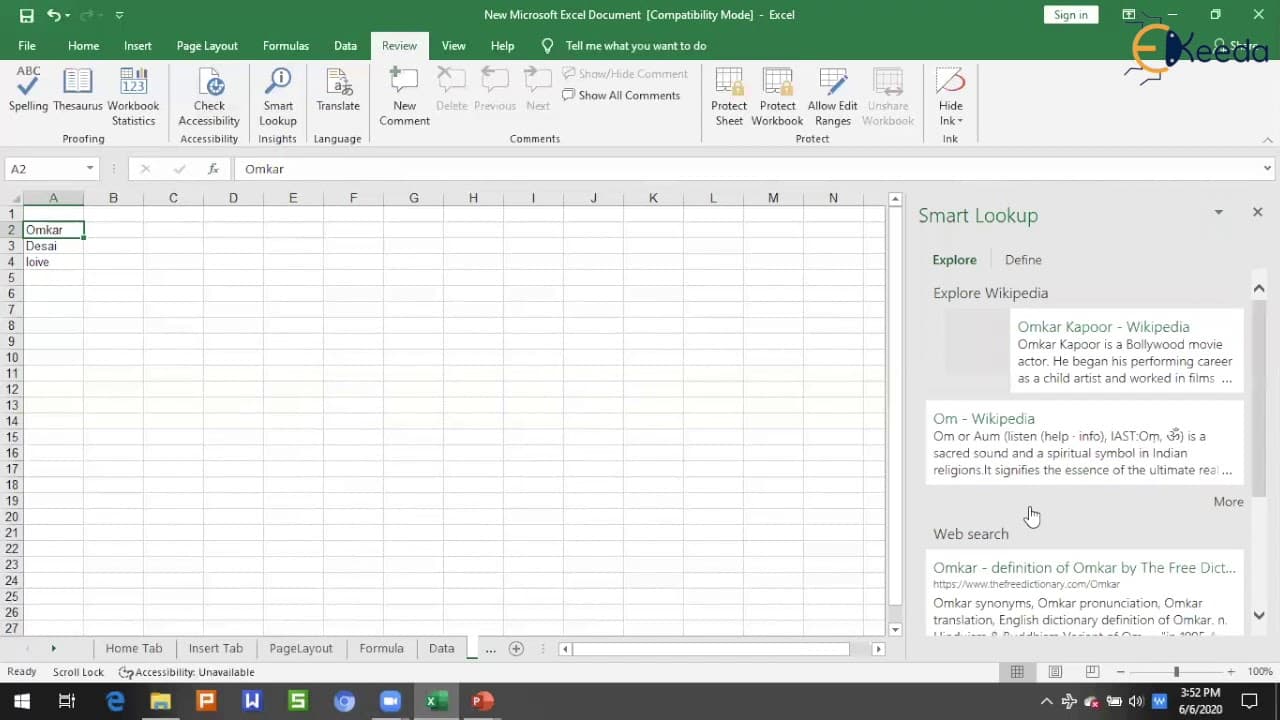1280x720 pixels.
Task: Expand the formula bar
Action: (1267, 169)
